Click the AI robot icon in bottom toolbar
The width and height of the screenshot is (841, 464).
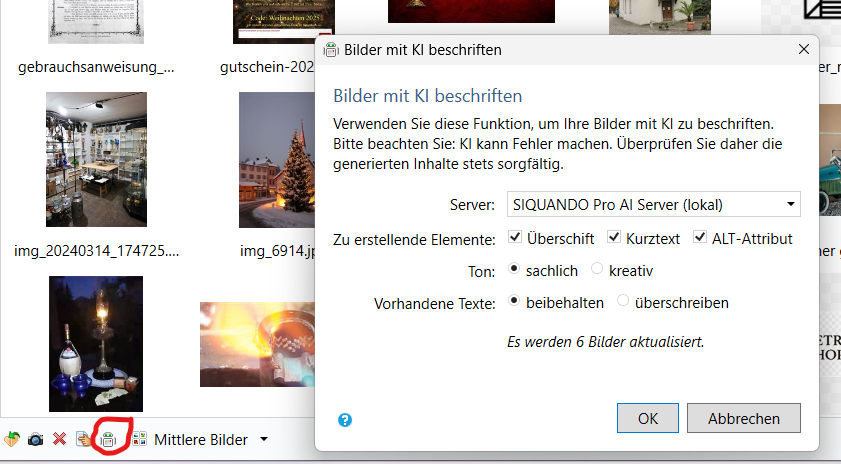[108, 440]
